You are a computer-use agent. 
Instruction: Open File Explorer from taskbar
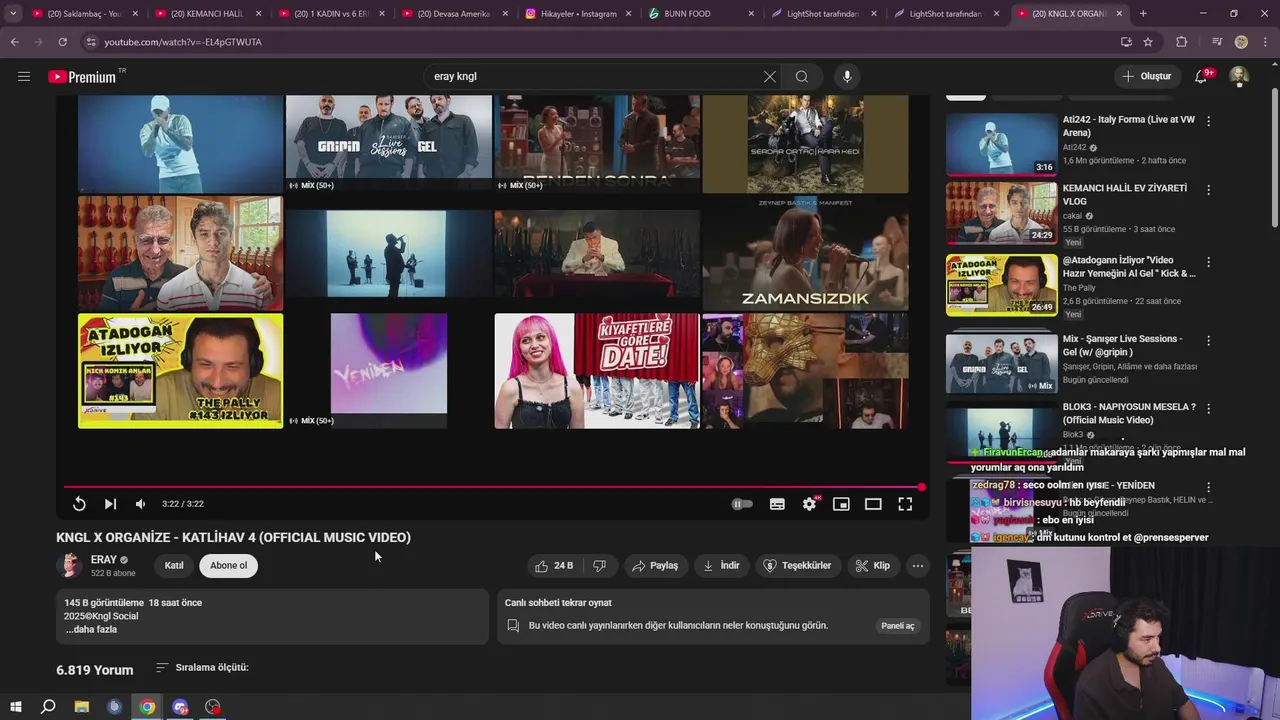pyautogui.click(x=82, y=707)
